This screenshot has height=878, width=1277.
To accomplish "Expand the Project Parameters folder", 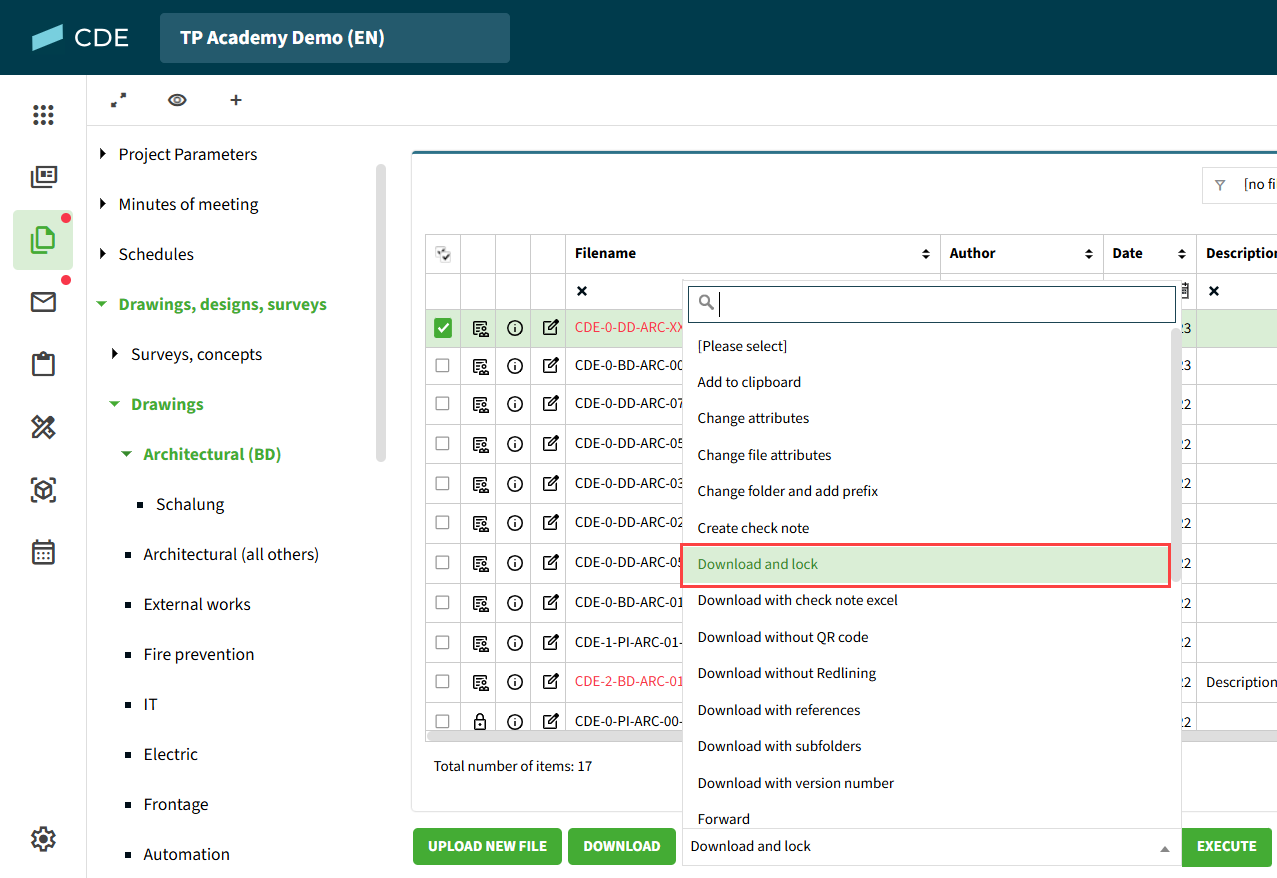I will tap(103, 154).
